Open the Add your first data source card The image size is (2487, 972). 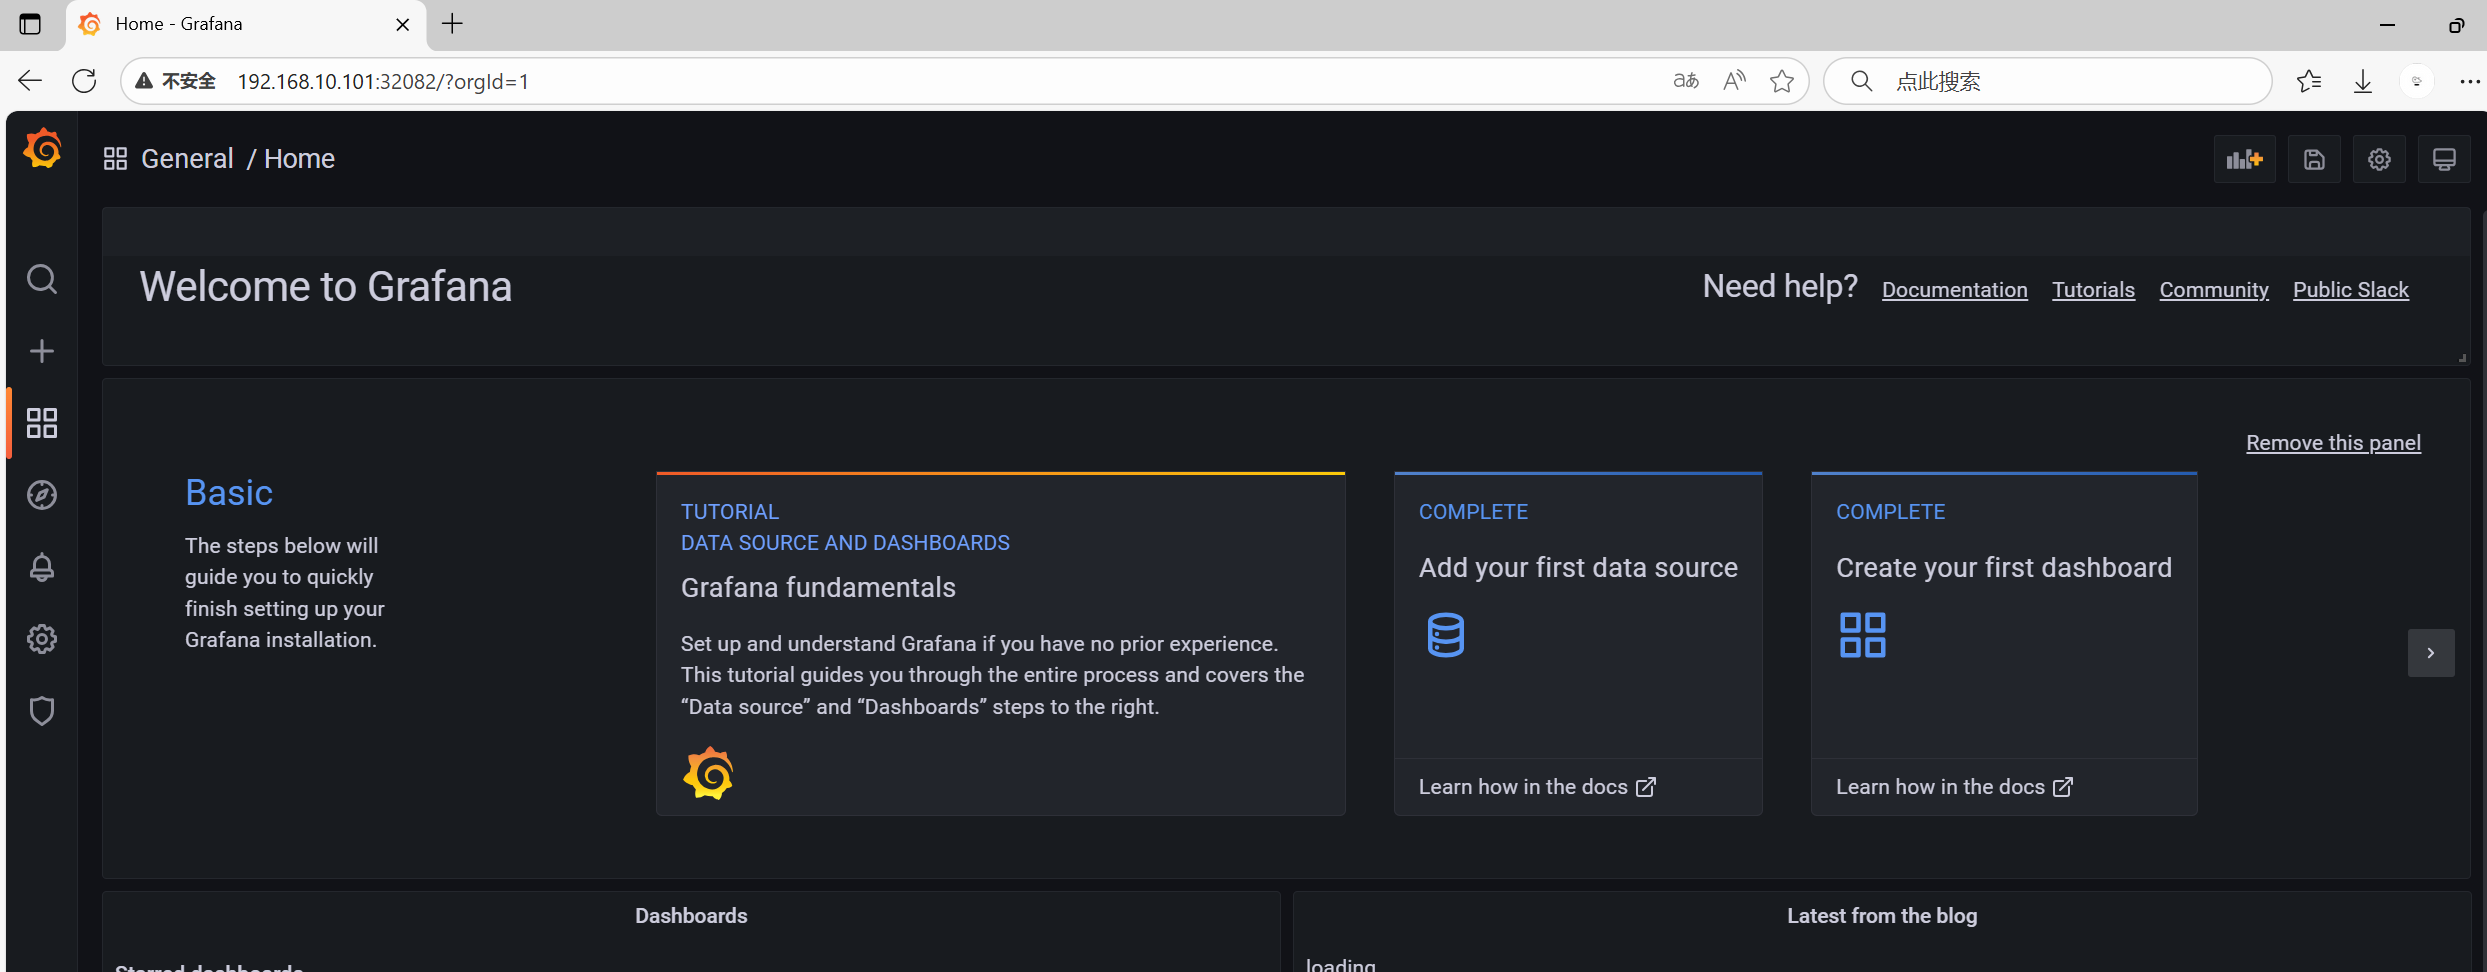(x=1578, y=643)
